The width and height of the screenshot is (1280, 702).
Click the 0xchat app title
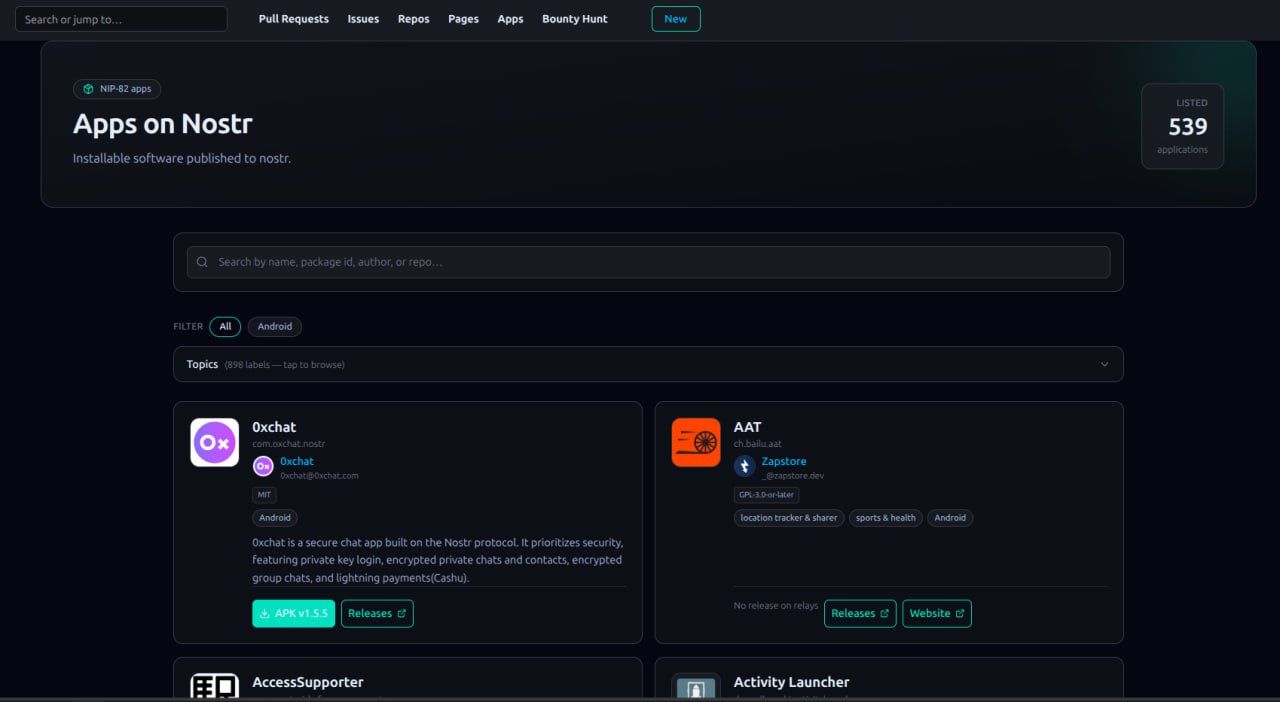[x=274, y=427]
